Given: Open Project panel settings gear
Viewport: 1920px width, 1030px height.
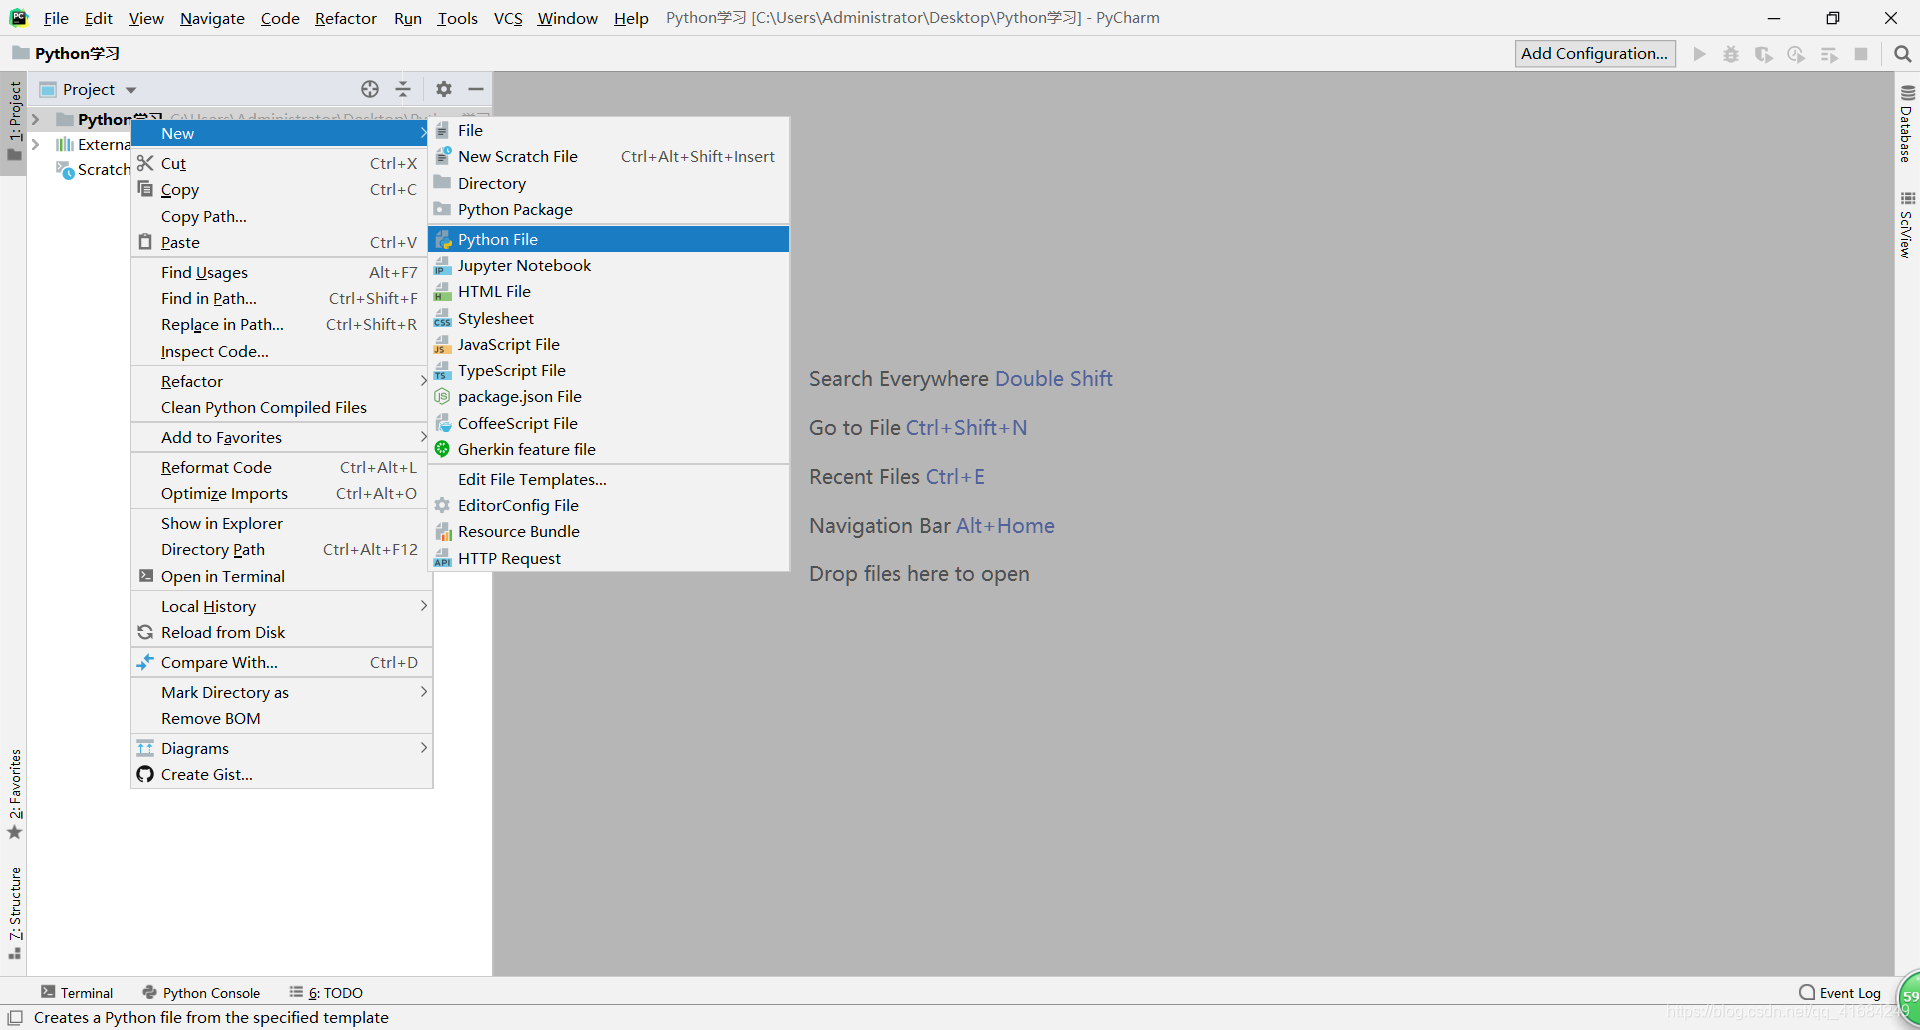Looking at the screenshot, I should click(444, 89).
